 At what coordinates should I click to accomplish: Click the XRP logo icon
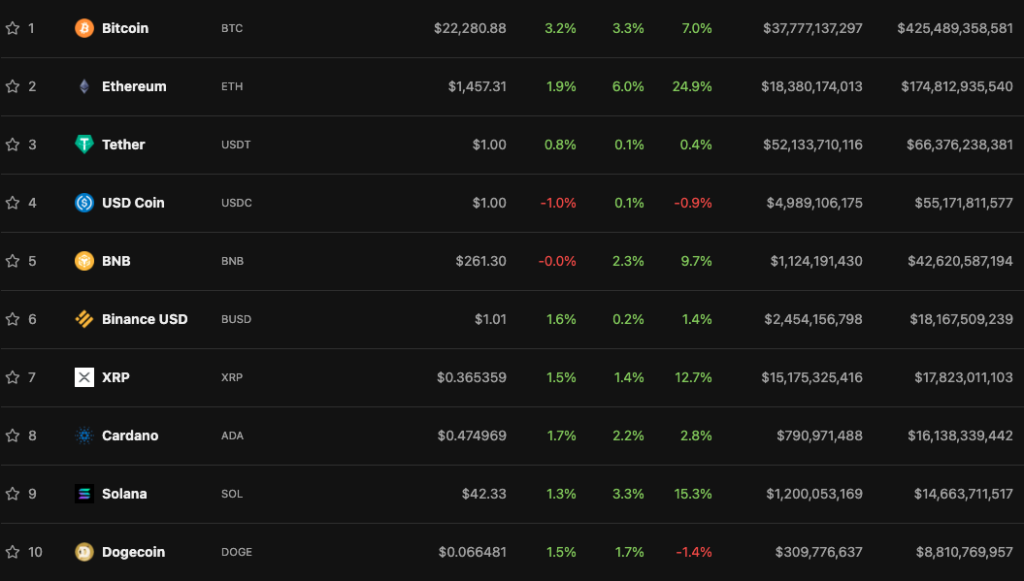pyautogui.click(x=85, y=377)
